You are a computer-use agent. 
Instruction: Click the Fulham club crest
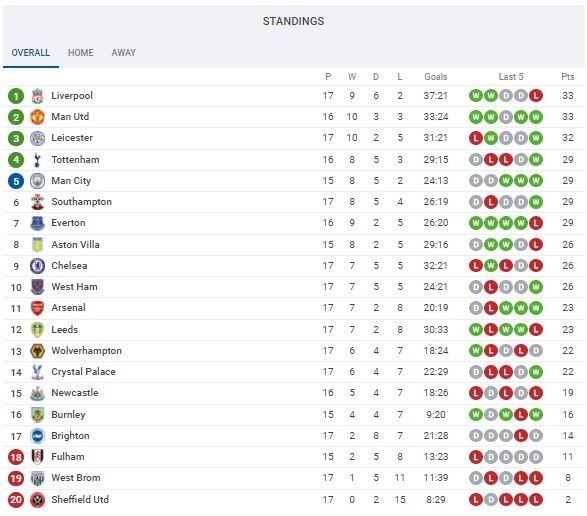pos(37,457)
